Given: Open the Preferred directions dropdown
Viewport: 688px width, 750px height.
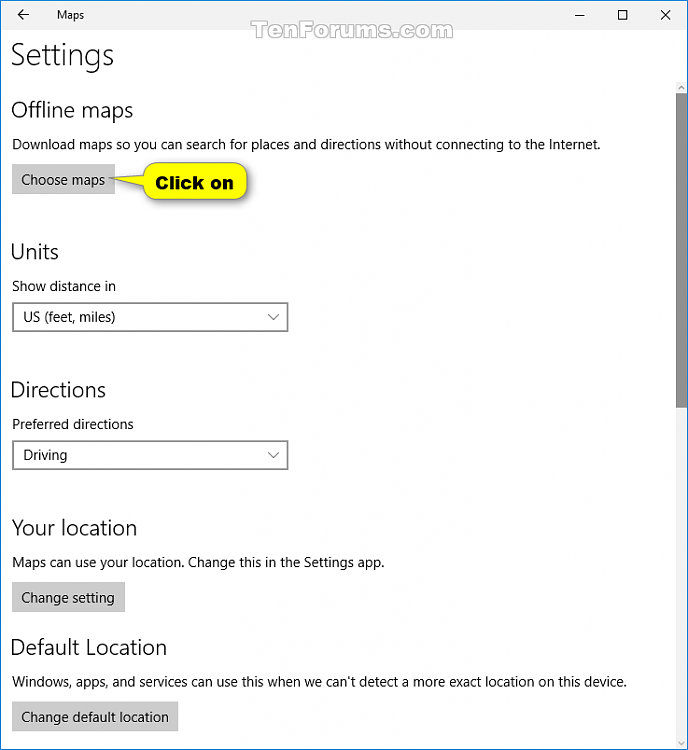Looking at the screenshot, I should point(150,455).
